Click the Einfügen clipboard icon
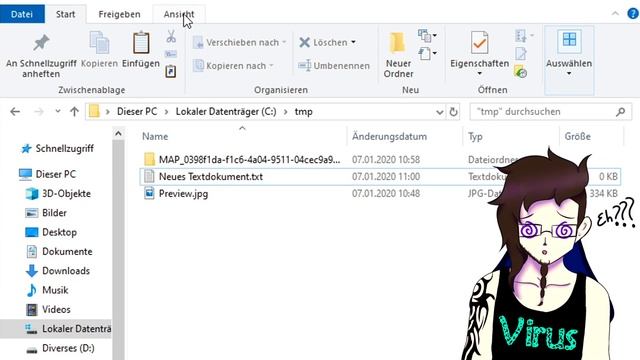The image size is (640, 360). pyautogui.click(x=141, y=42)
